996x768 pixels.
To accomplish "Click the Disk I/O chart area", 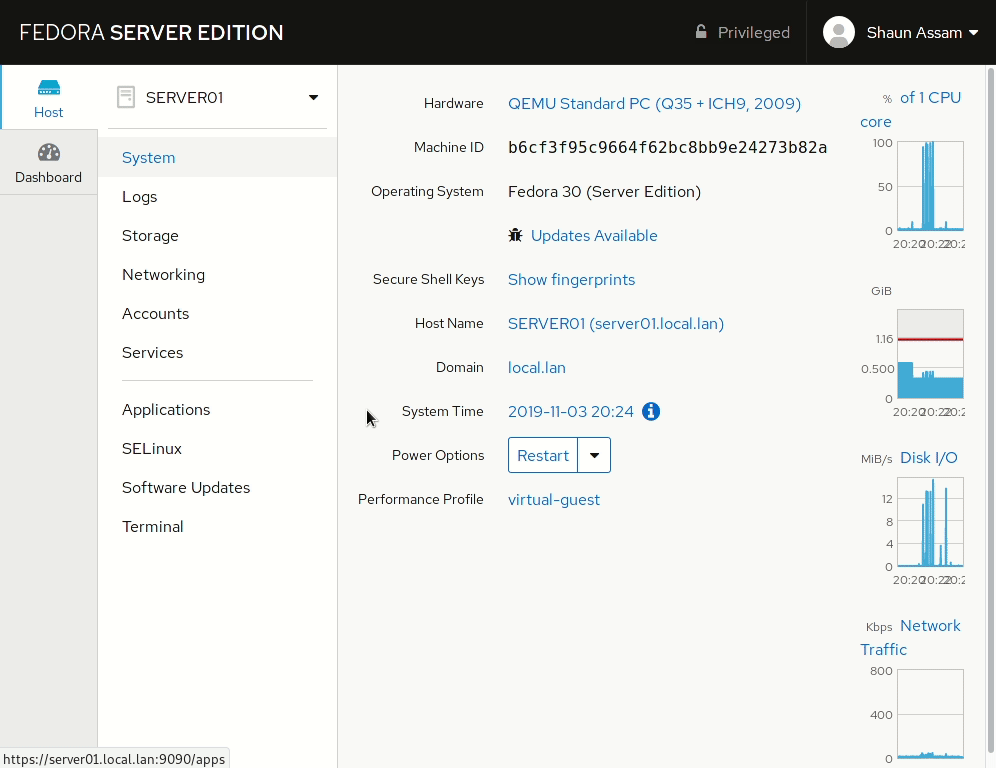I will tap(930, 522).
